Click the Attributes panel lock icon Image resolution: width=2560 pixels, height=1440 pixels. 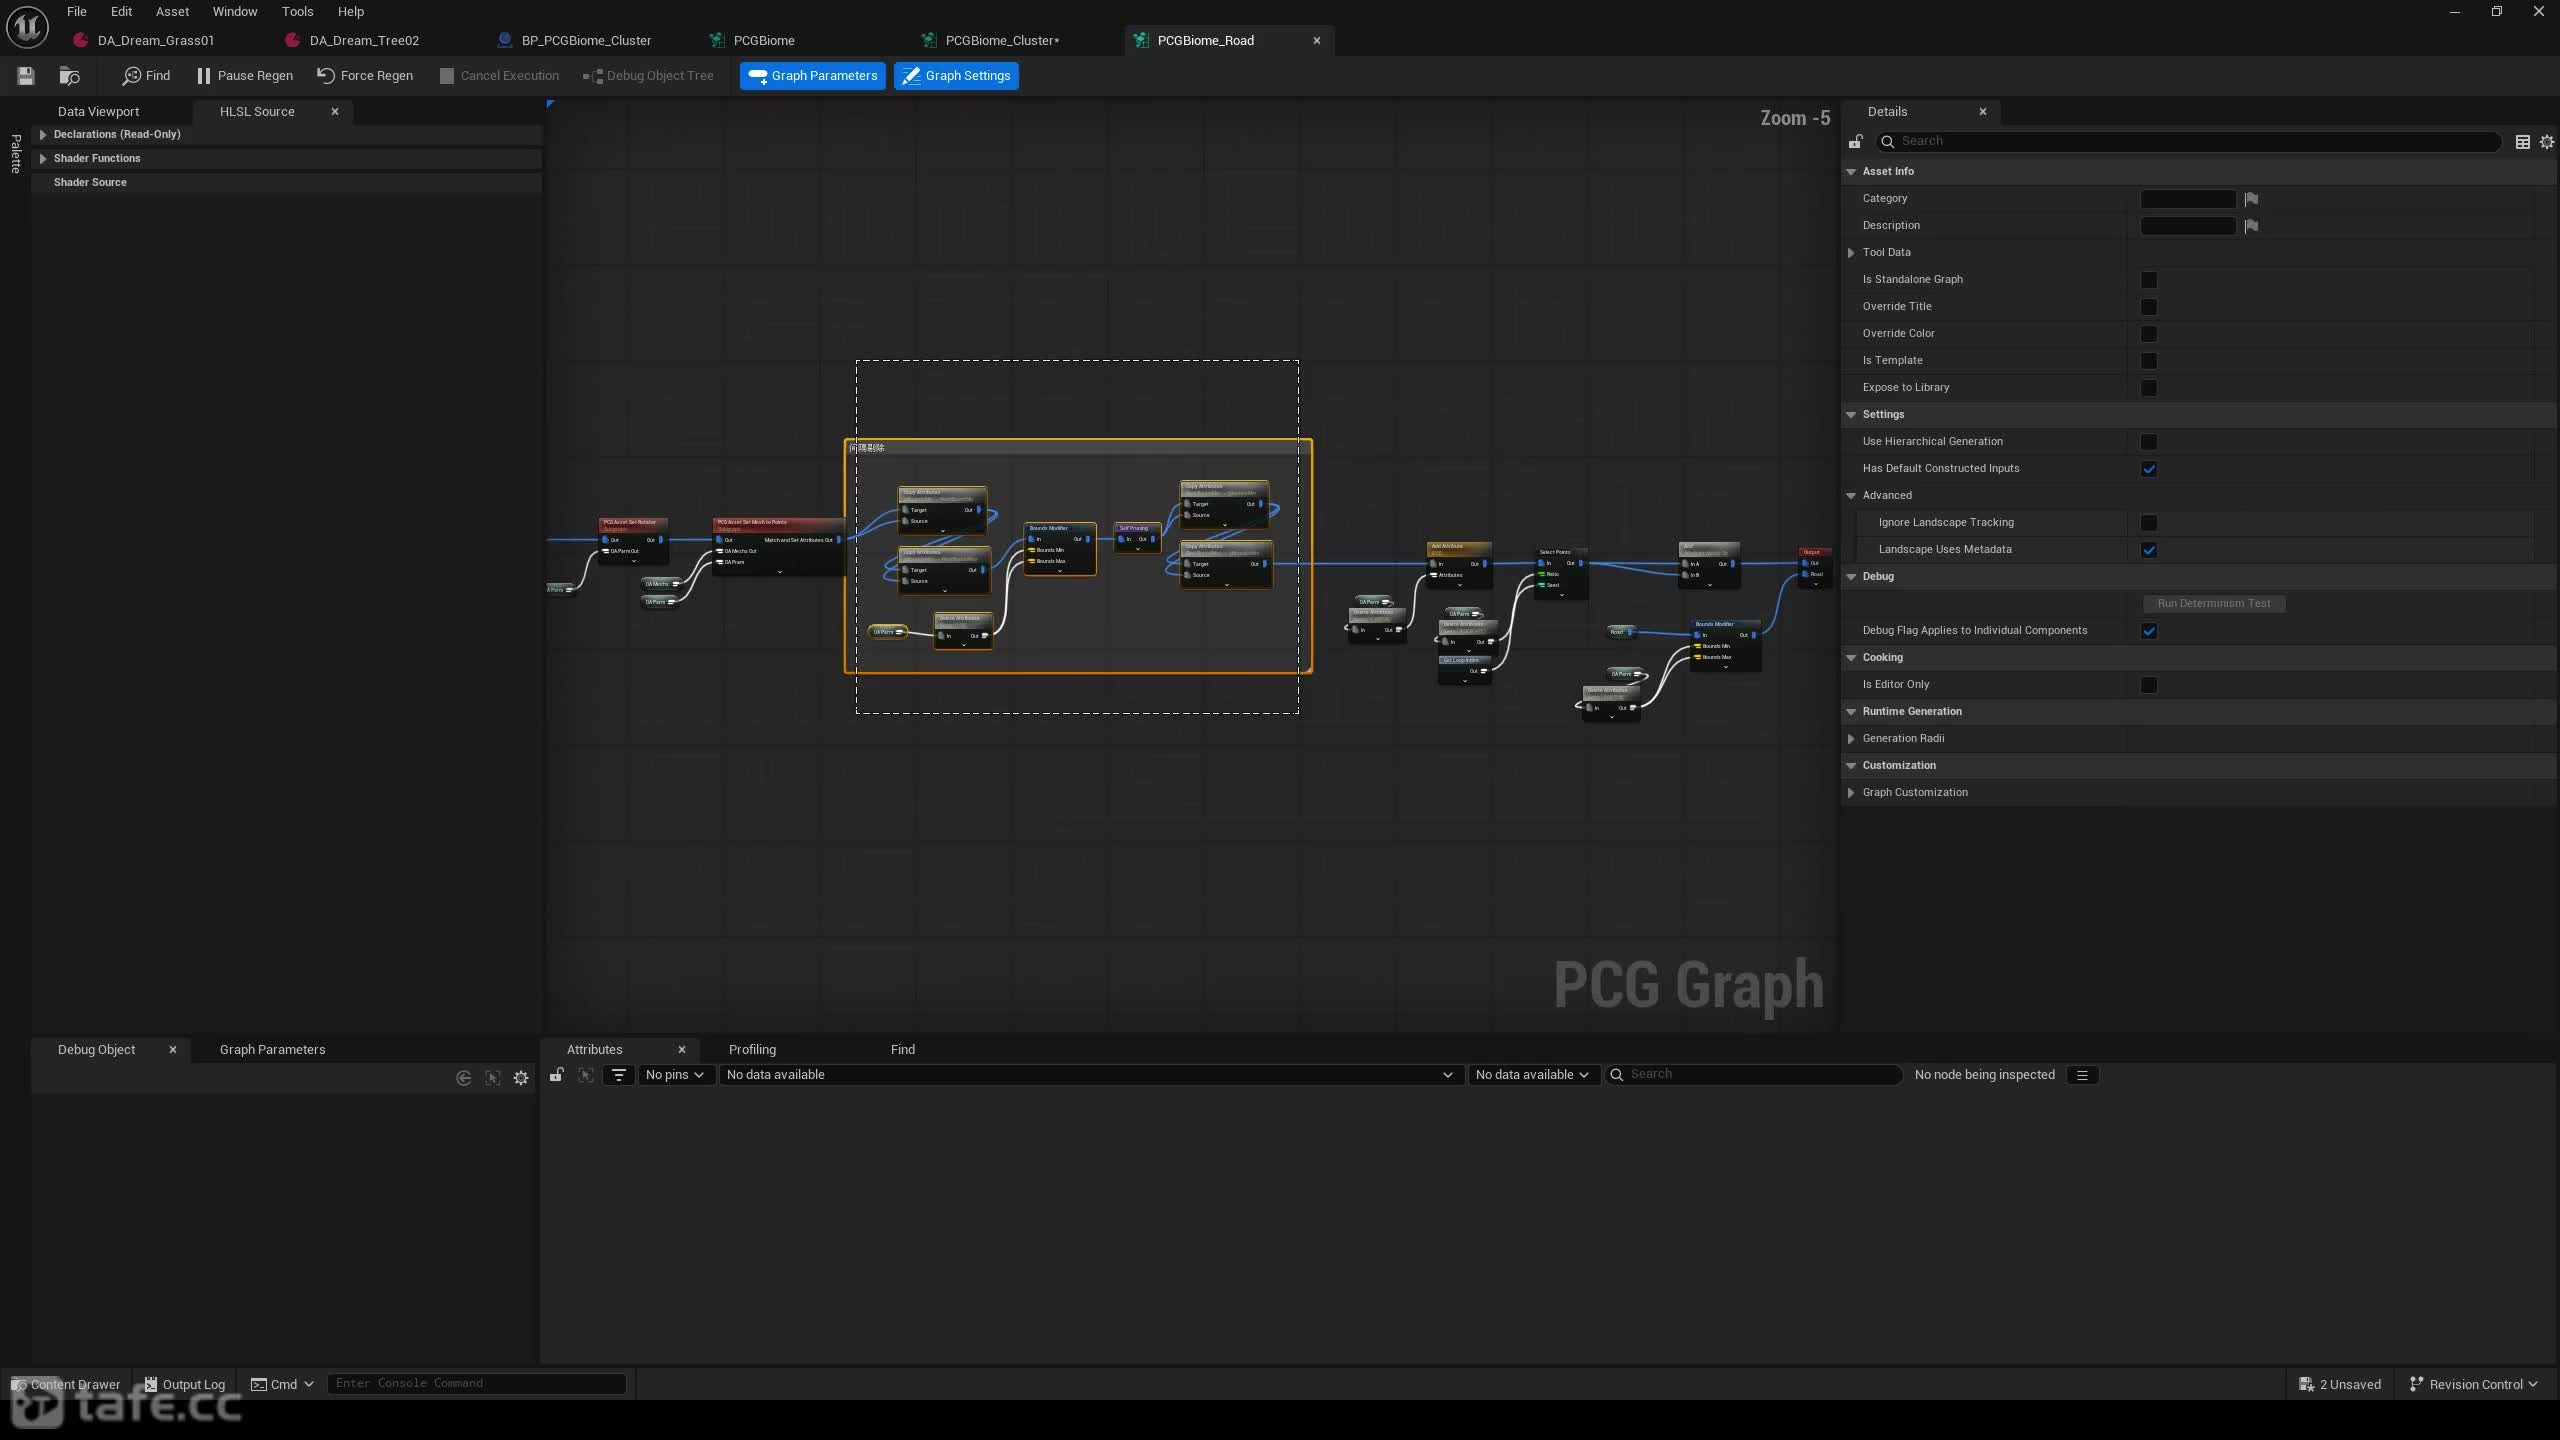557,1075
